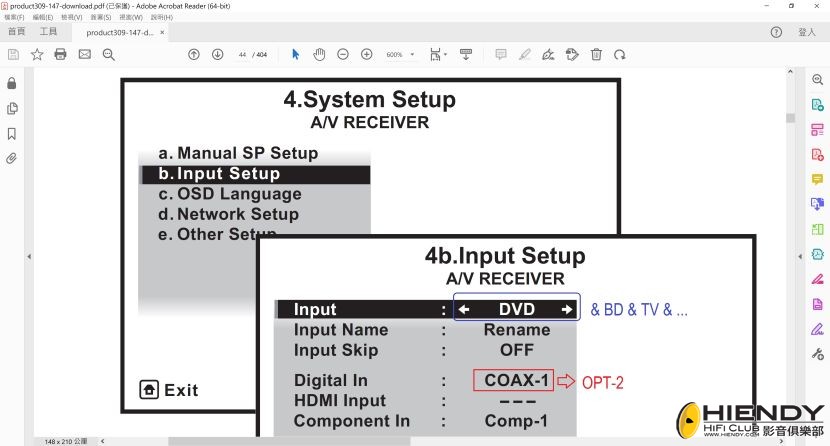830x446 pixels.
Task: Rotate the page using the rotate icon
Action: coord(620,54)
